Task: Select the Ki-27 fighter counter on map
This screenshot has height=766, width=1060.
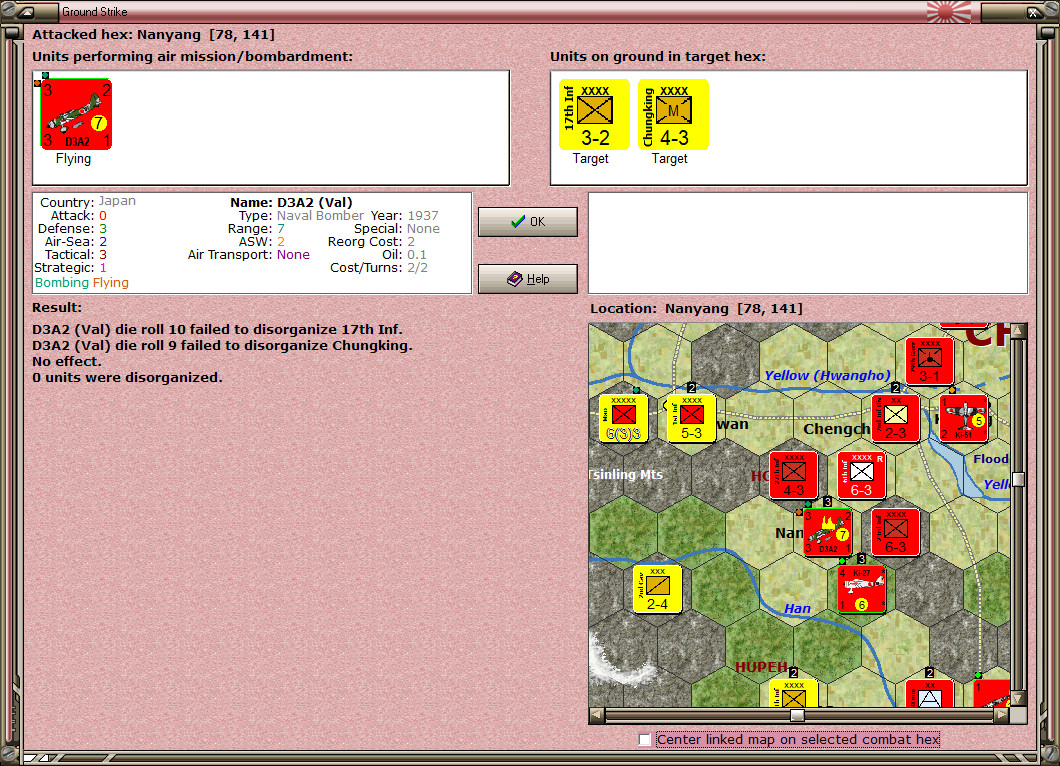Action: [x=861, y=590]
